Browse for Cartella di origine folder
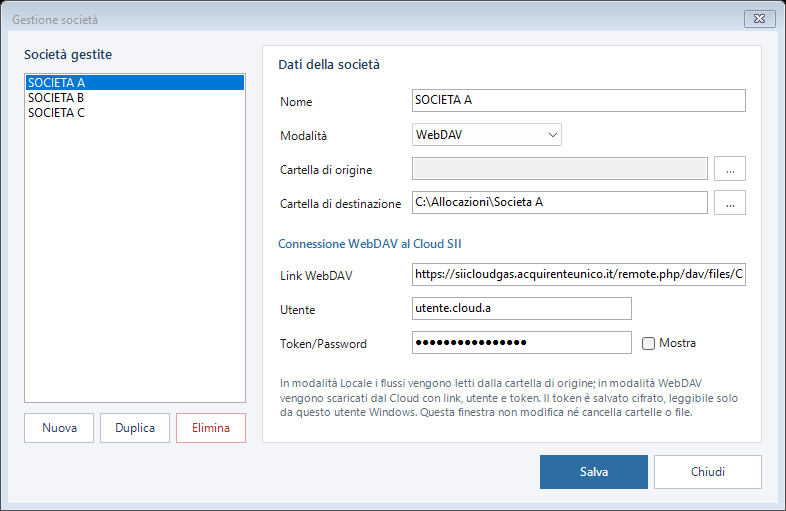Viewport: 786px width, 511px height. [730, 168]
